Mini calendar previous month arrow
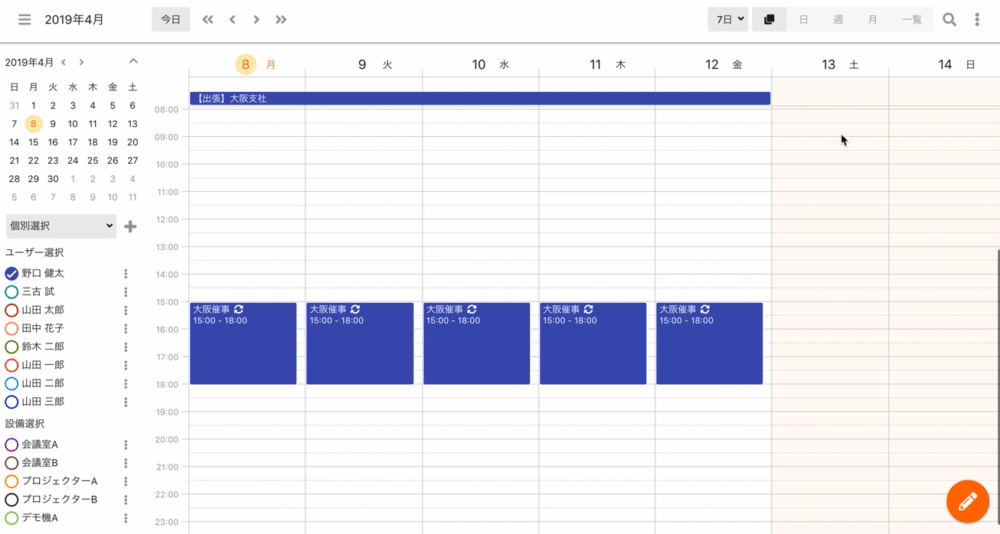The height and width of the screenshot is (534, 1000). (63, 63)
